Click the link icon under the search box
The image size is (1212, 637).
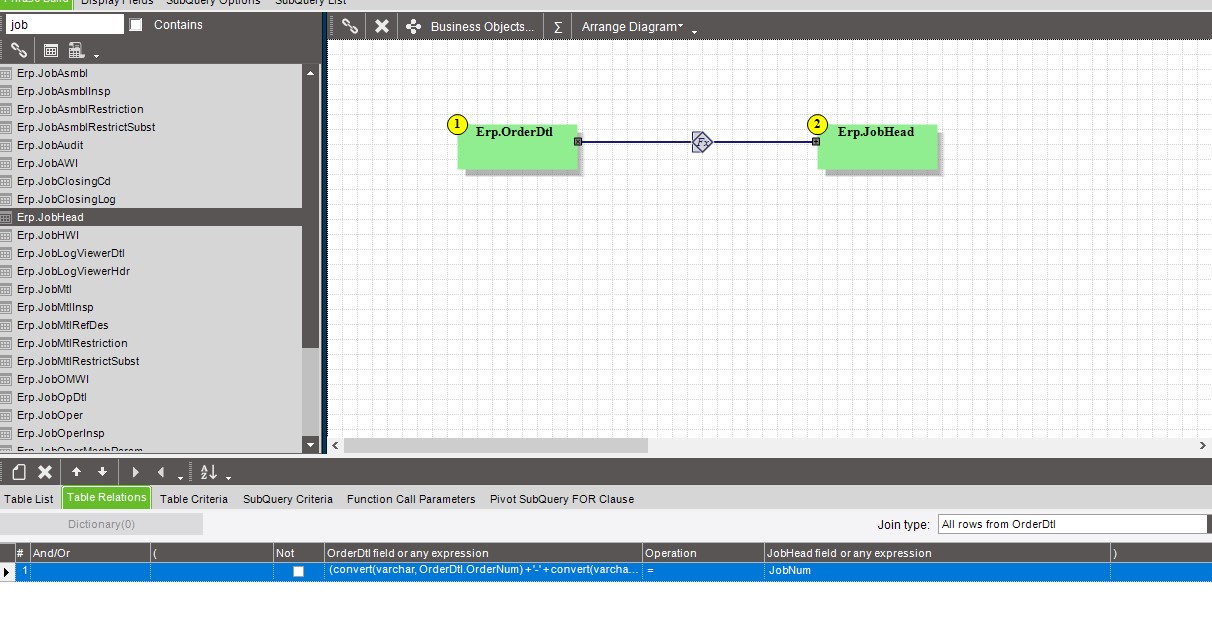pos(19,50)
